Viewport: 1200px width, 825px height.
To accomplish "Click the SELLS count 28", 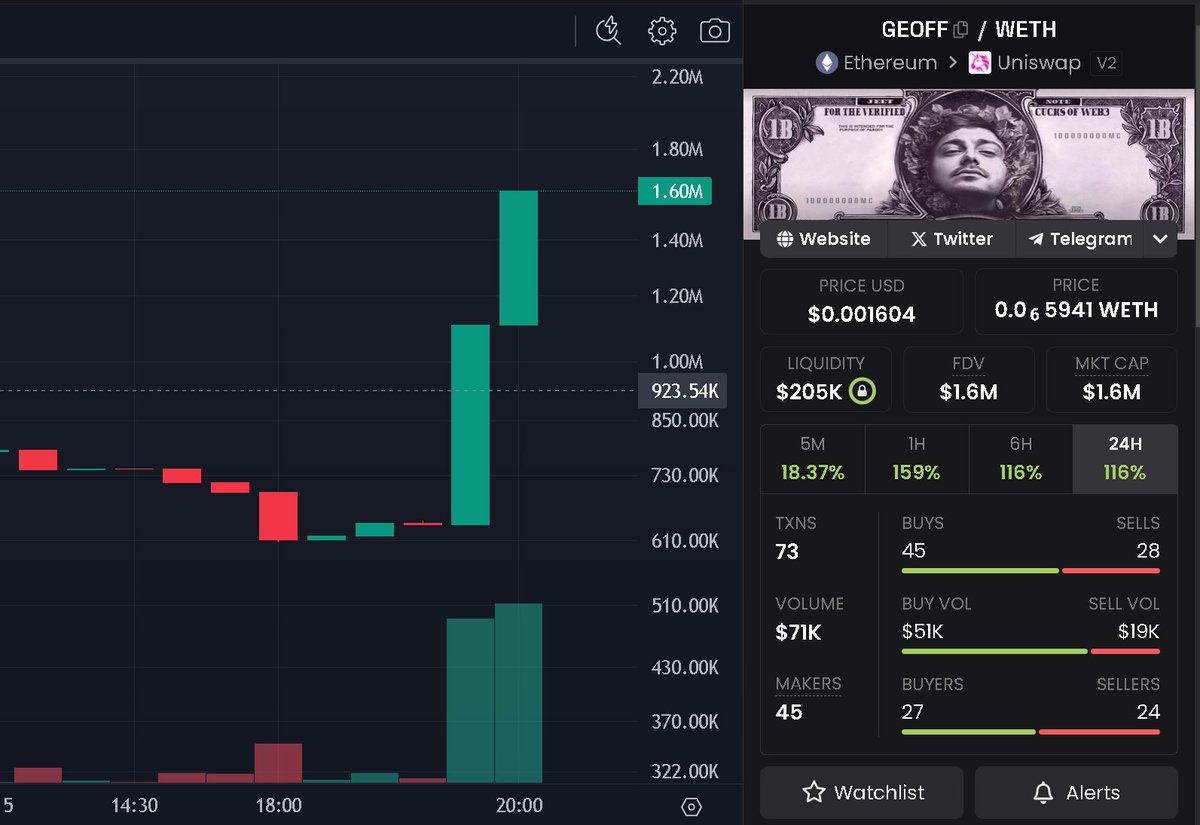I will point(1148,550).
